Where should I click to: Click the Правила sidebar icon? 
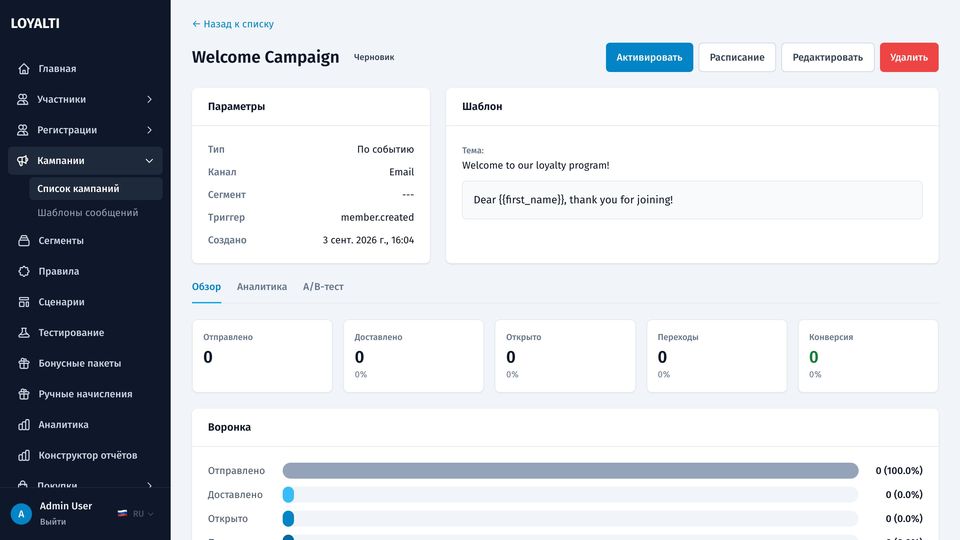point(24,271)
